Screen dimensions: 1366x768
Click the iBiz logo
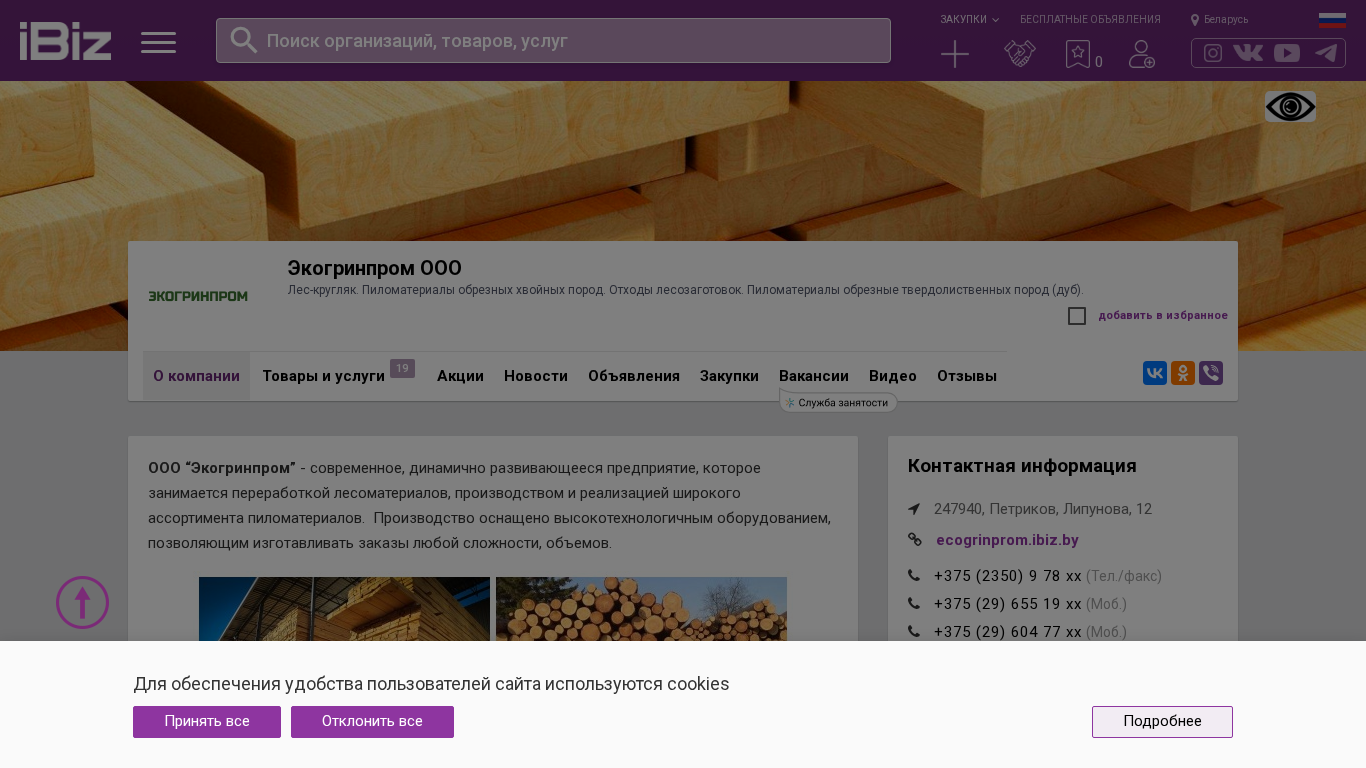[65, 41]
